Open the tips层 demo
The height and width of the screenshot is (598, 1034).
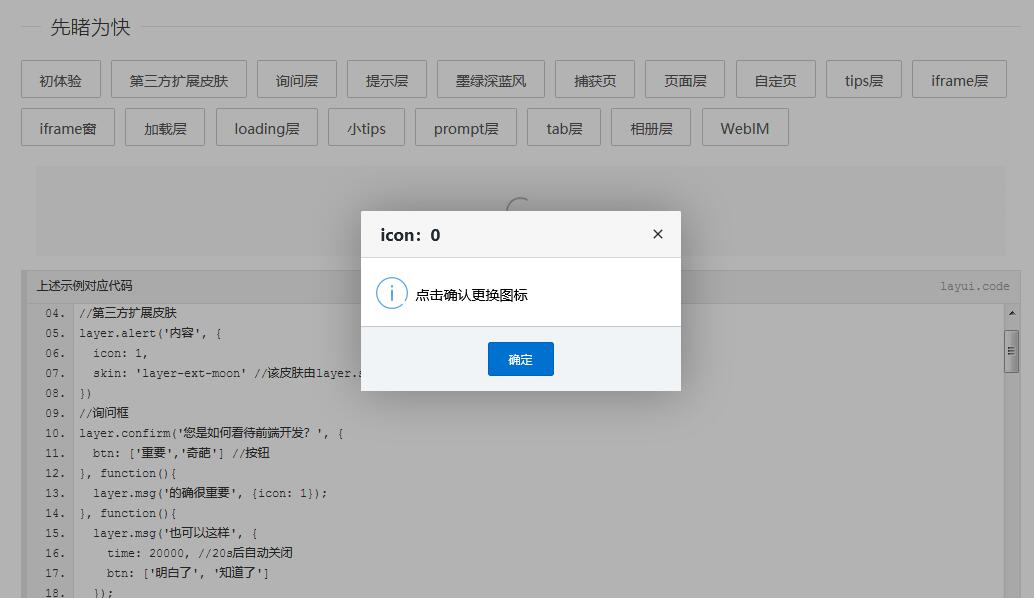863,78
